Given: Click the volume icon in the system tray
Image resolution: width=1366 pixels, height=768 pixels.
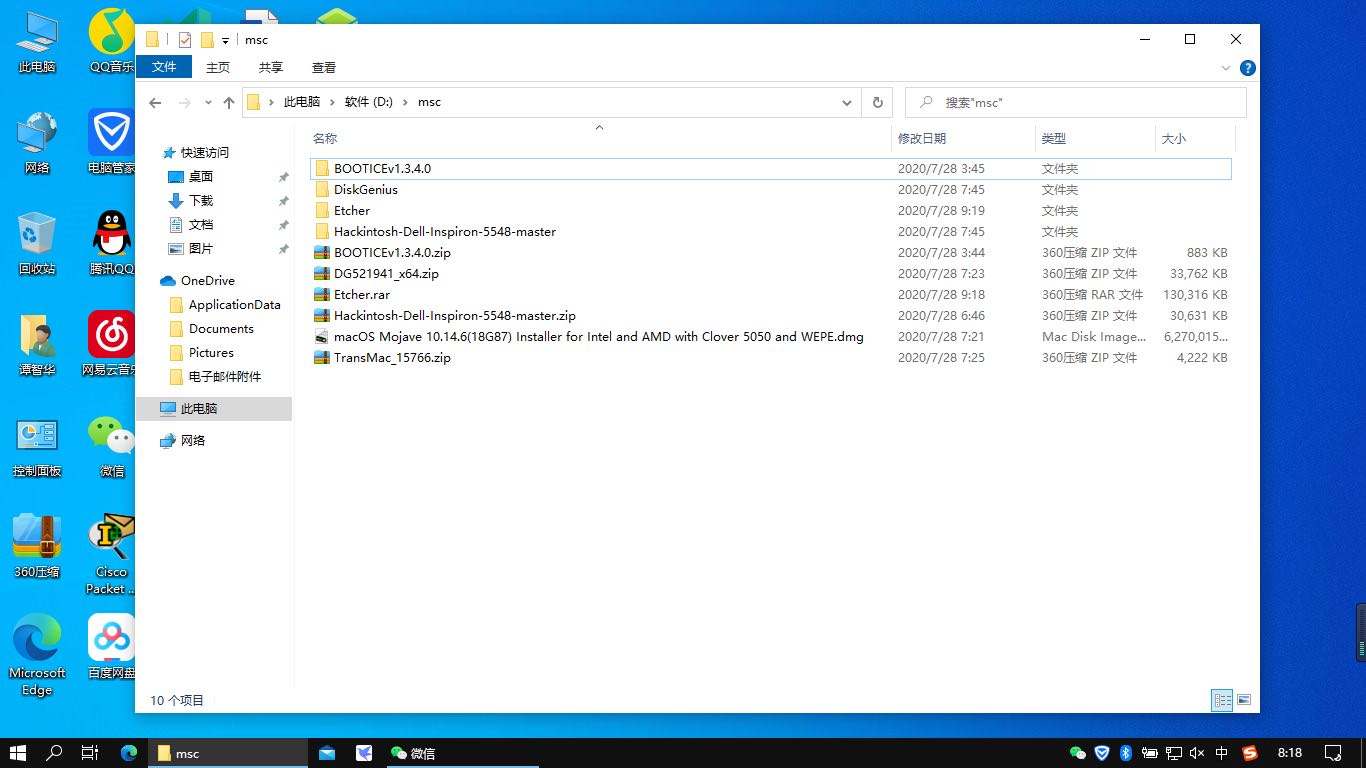Looking at the screenshot, I should (1197, 753).
